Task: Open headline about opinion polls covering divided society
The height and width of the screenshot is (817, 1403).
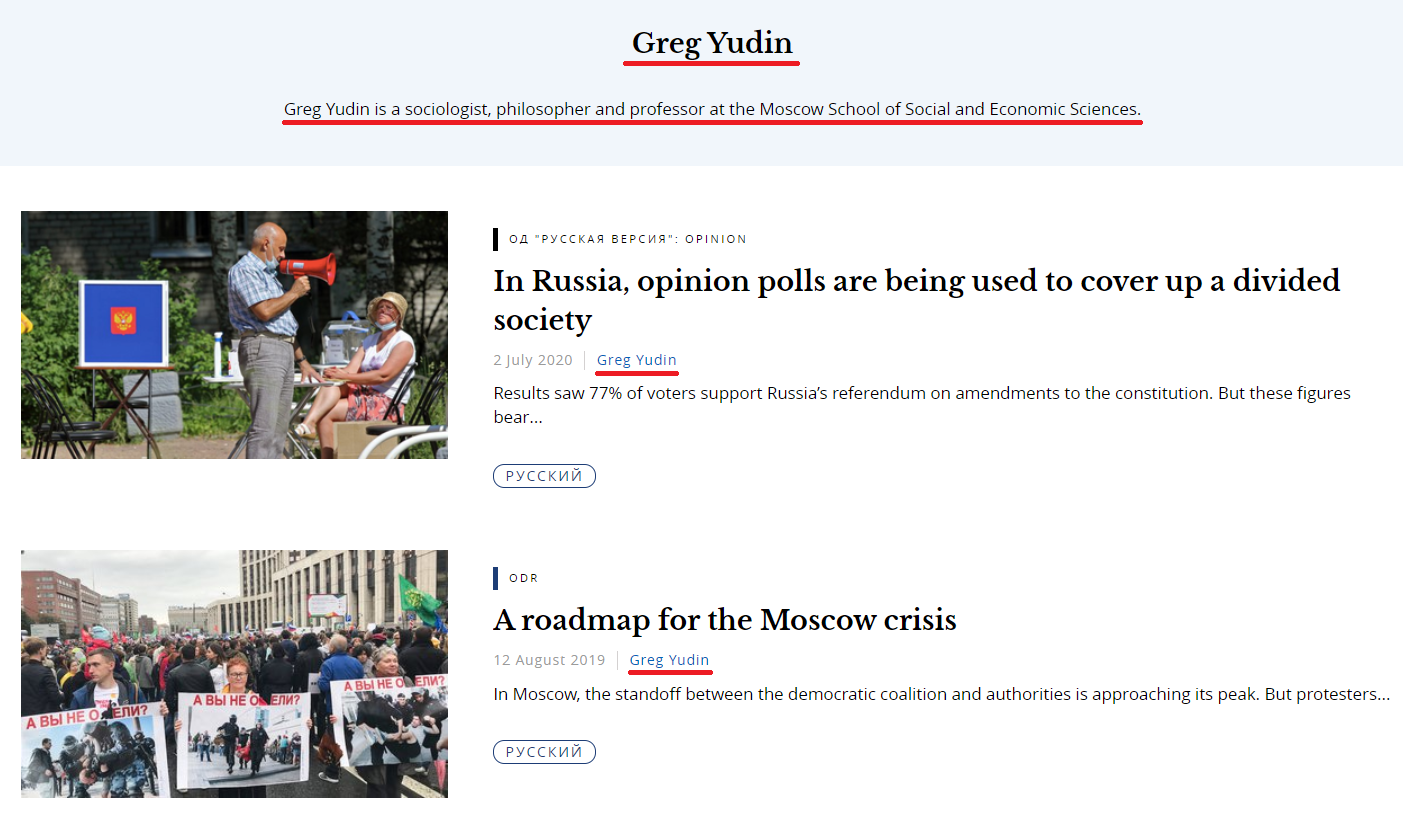Action: pyautogui.click(x=917, y=300)
